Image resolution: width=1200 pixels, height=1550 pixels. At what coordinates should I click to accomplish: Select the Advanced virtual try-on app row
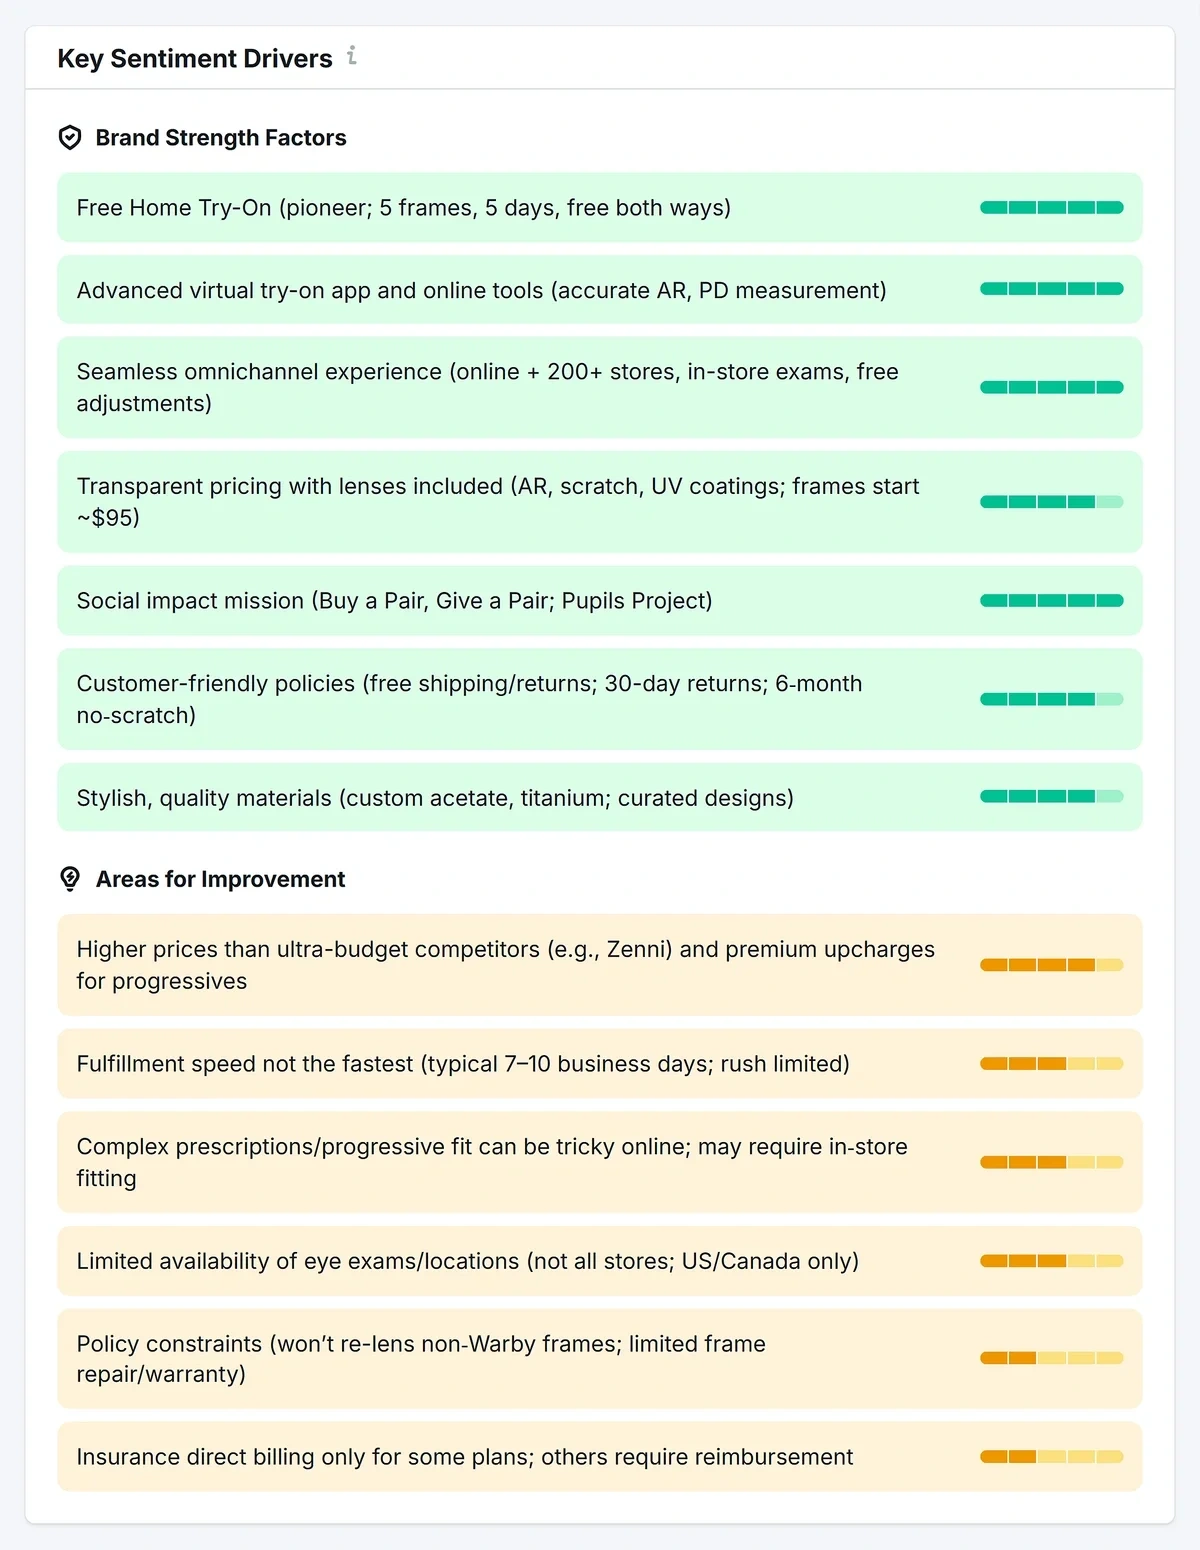(481, 291)
